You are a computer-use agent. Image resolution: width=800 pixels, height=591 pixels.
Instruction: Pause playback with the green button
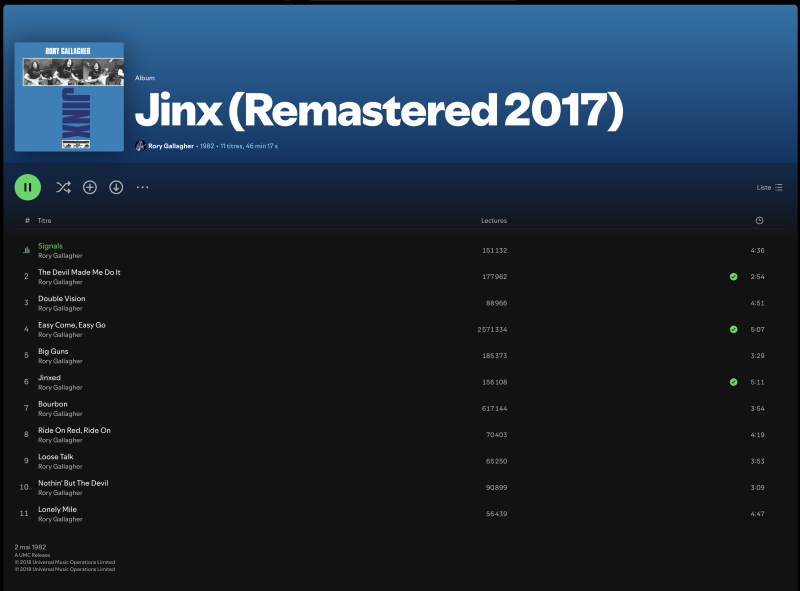(x=28, y=187)
